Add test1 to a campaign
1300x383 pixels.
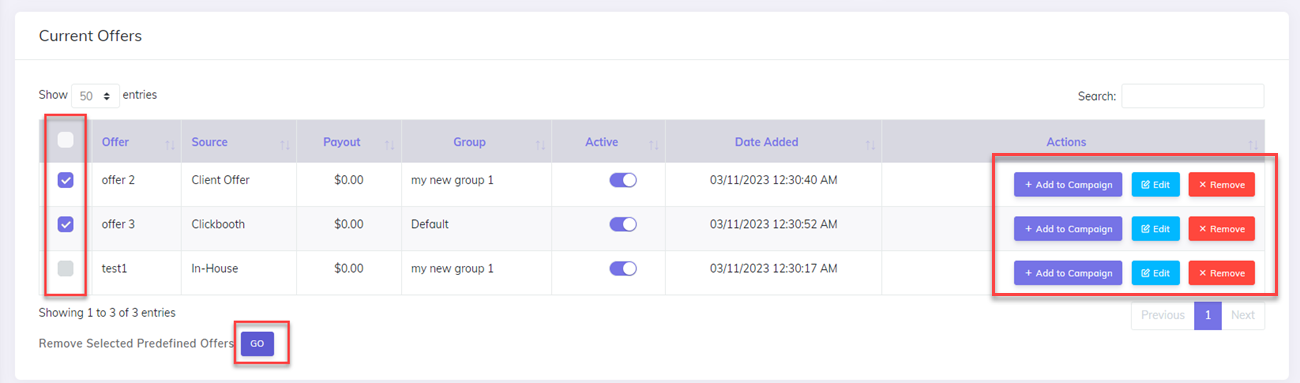1068,273
